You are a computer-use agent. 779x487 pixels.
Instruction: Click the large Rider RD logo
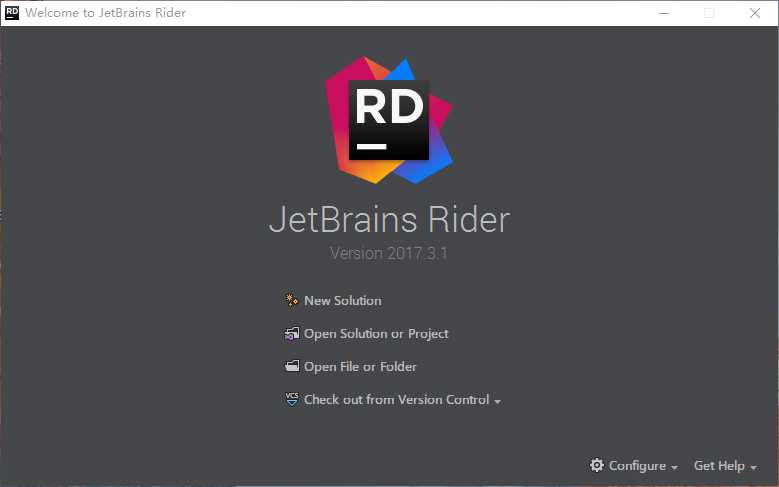389,120
